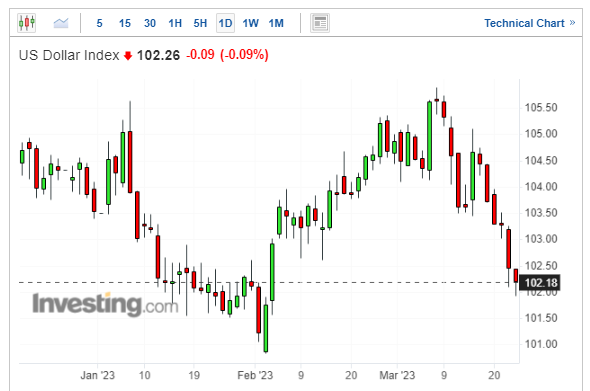This screenshot has width=590, height=391.
Task: Select the 5H interval
Action: pyautogui.click(x=200, y=23)
